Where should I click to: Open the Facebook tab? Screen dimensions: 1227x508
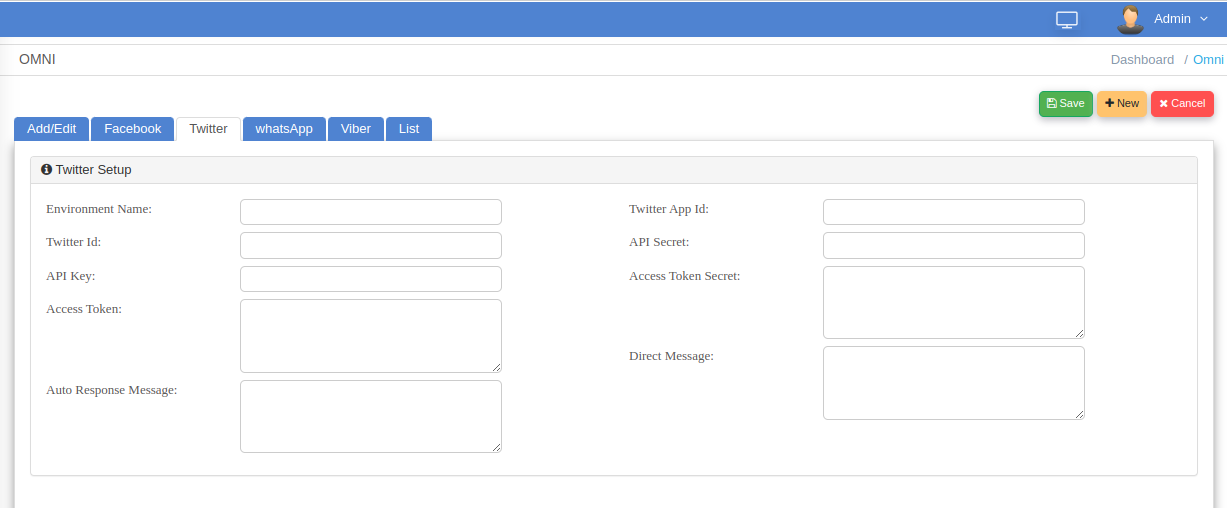tap(132, 129)
